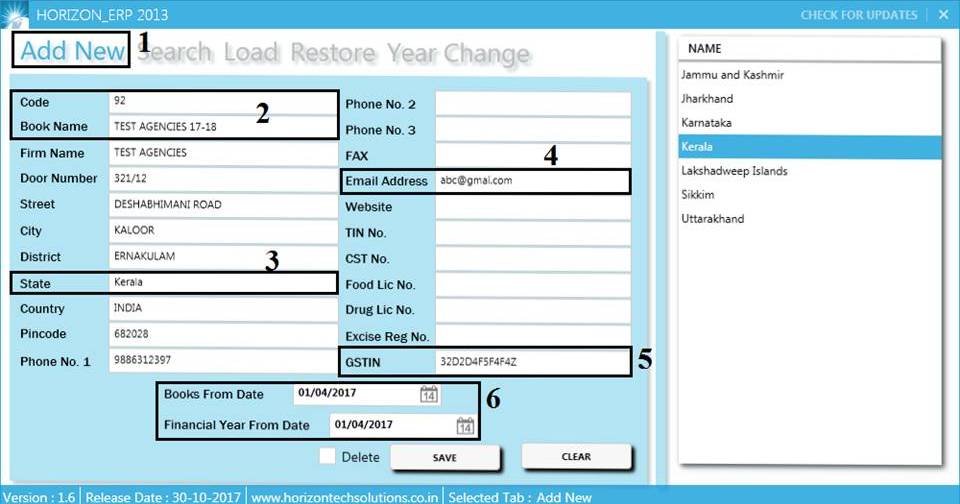Select Sikkim in the name list
Image resolution: width=960 pixels, height=504 pixels.
(809, 195)
